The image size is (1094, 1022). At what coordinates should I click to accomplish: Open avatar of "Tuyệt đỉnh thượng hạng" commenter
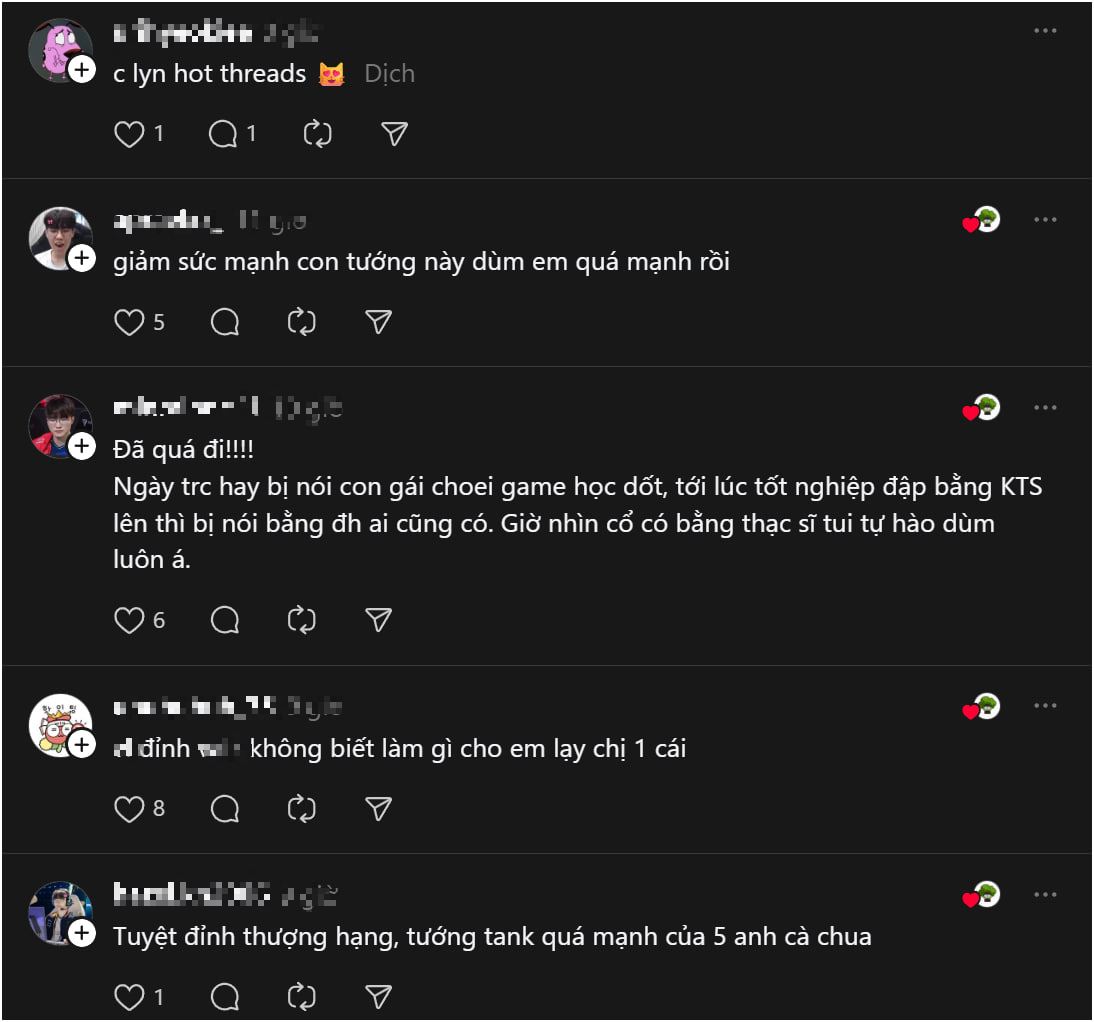(61, 913)
